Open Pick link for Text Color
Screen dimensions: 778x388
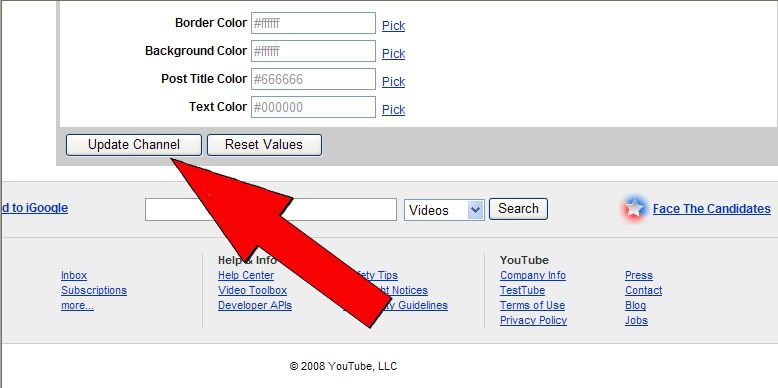[393, 110]
